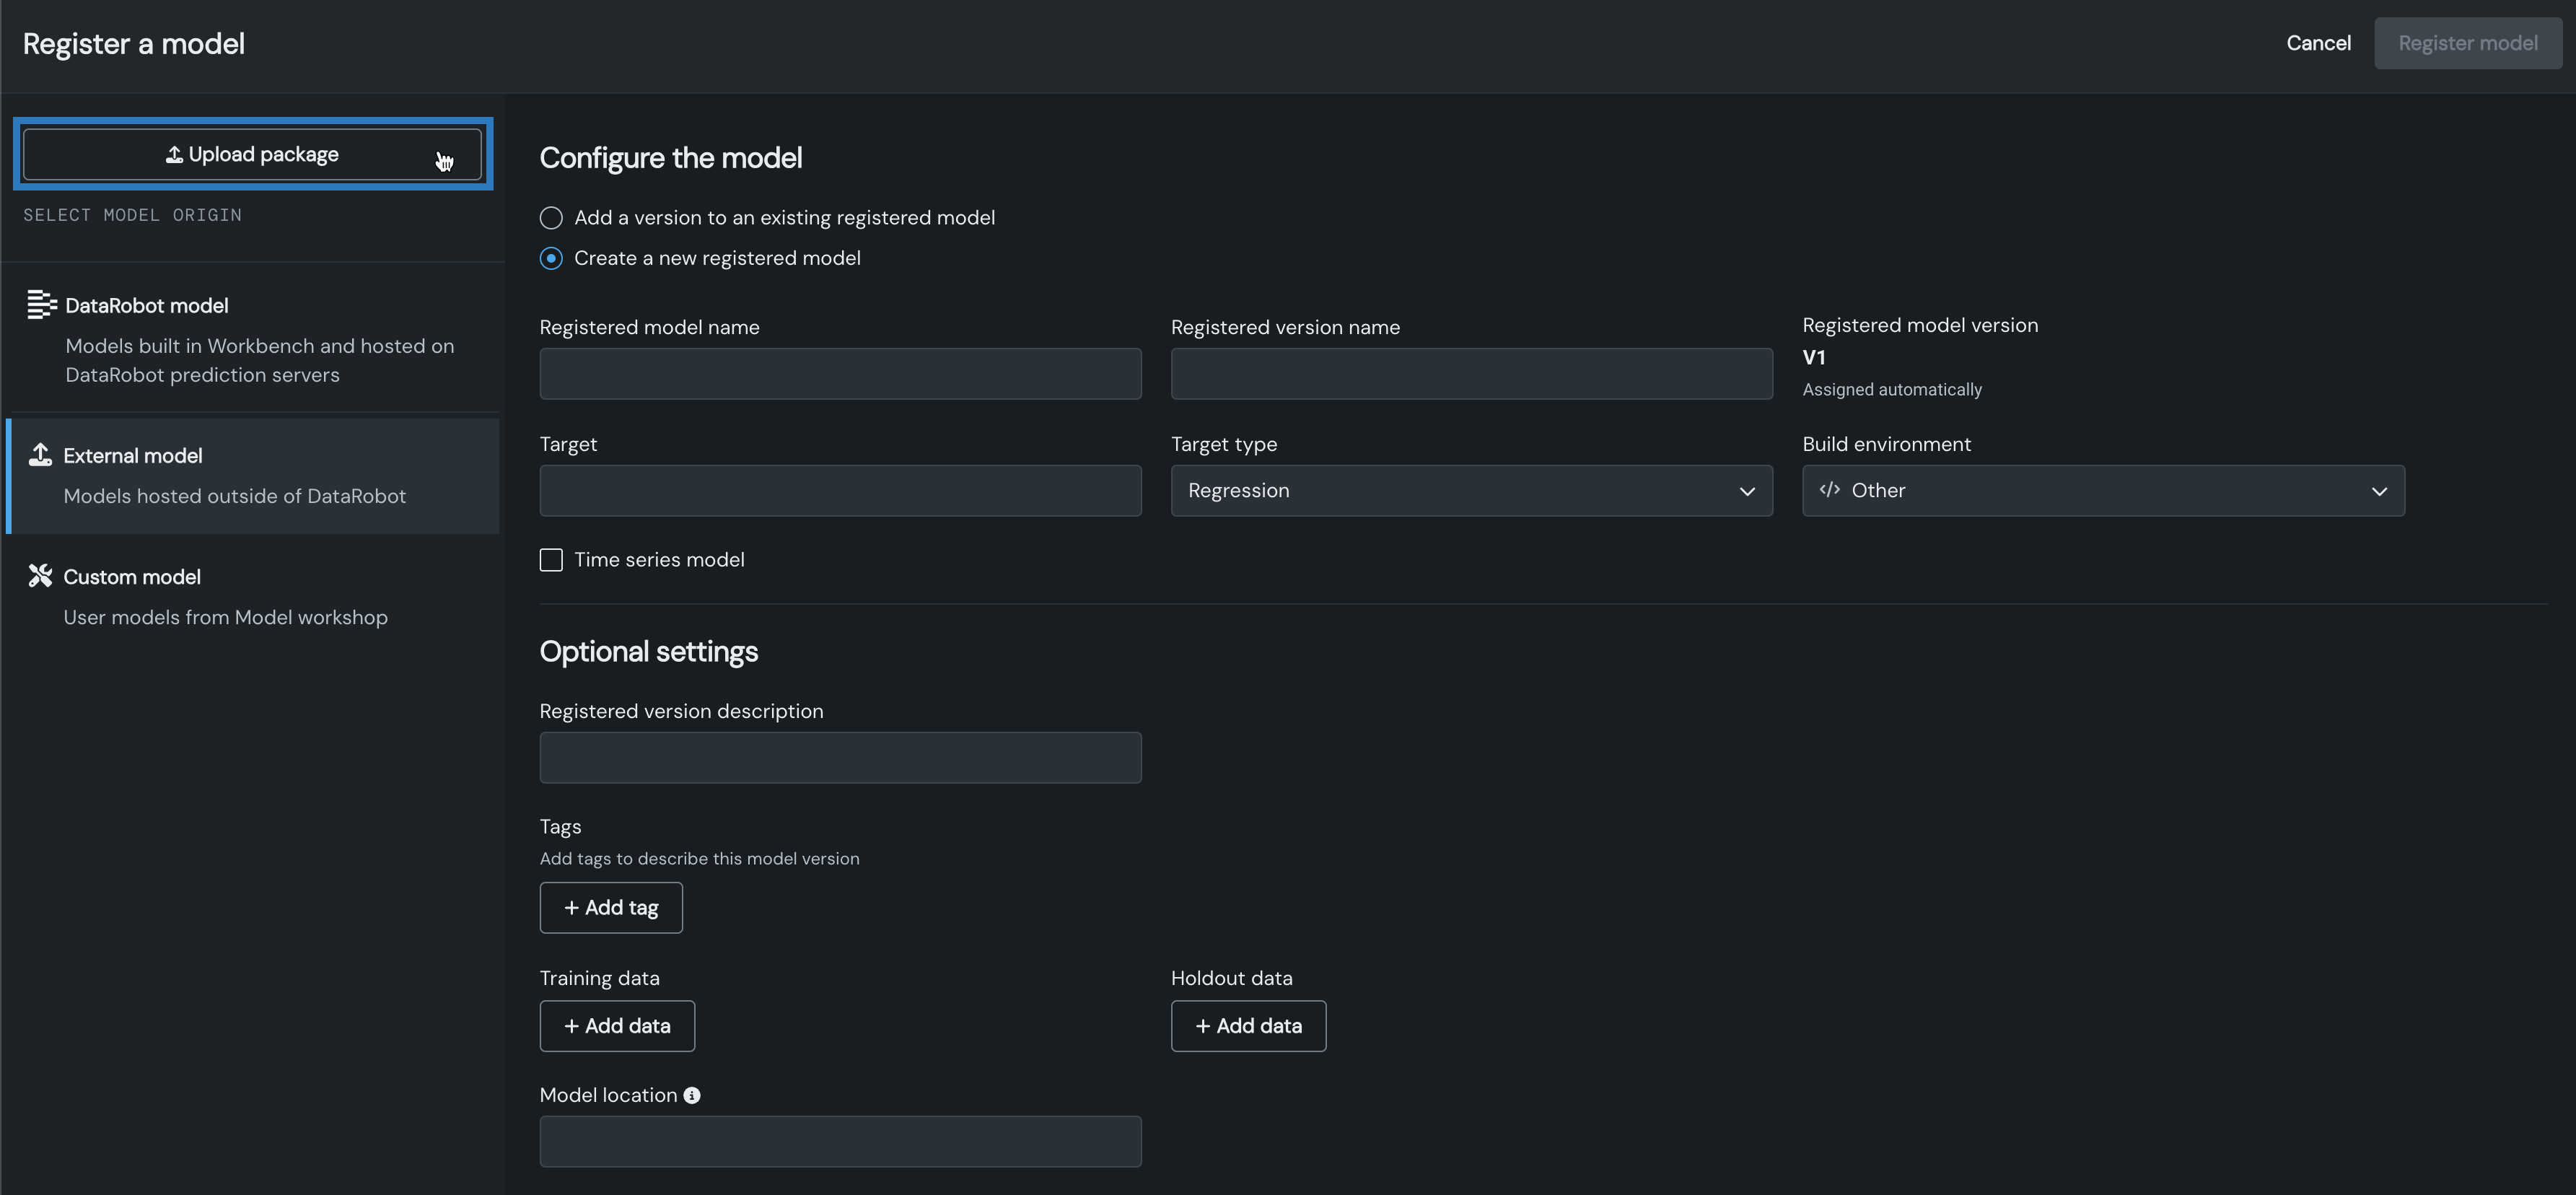Click the Build environment code icon
Viewport: 2576px width, 1195px height.
tap(1830, 490)
